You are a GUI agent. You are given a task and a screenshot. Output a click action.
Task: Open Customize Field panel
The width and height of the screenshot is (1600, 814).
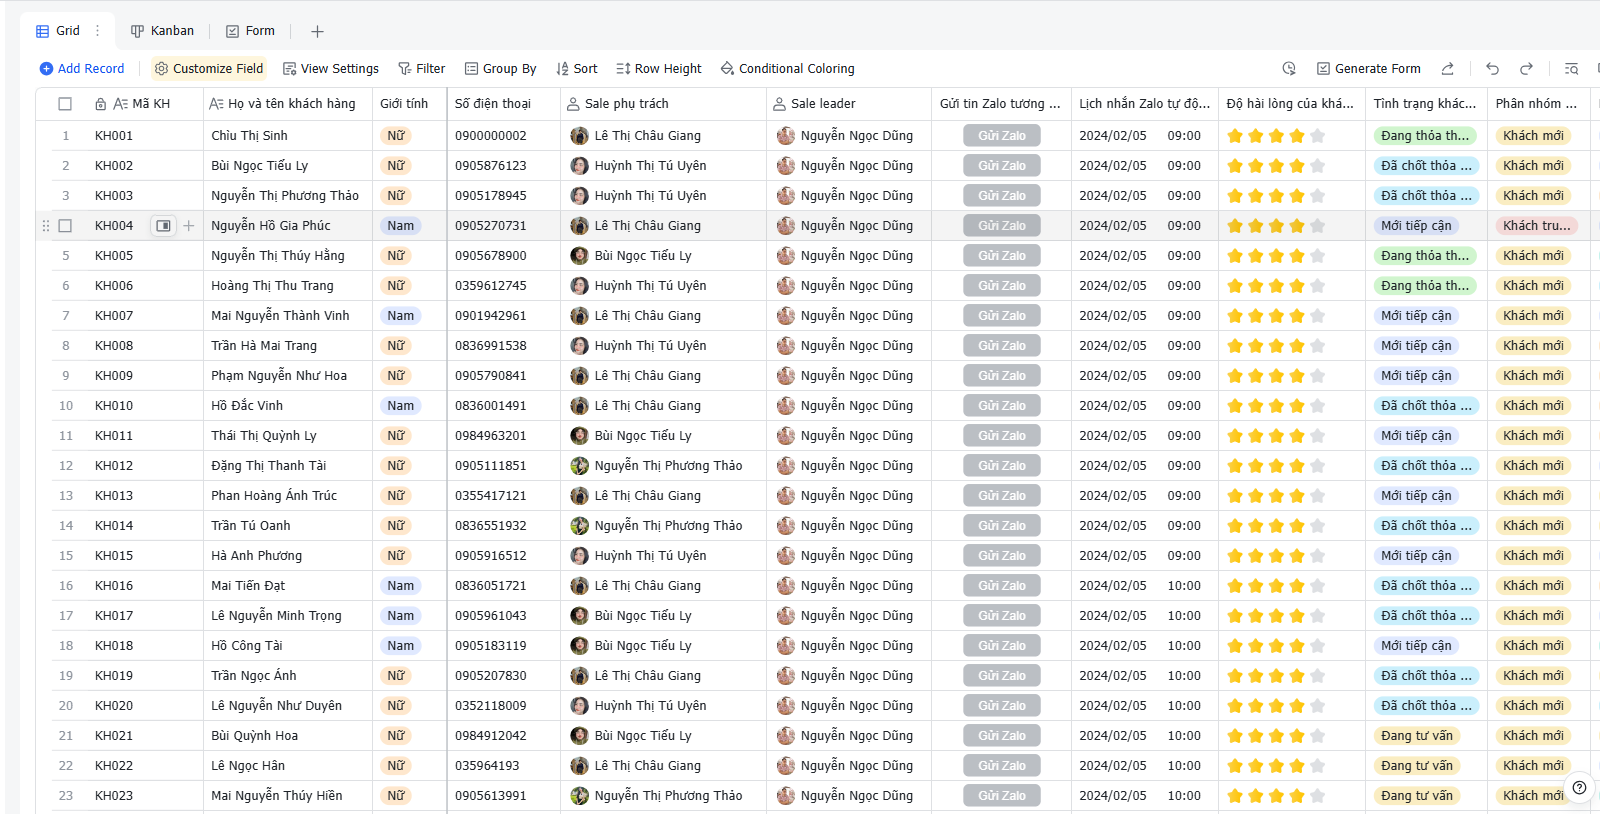pos(209,69)
